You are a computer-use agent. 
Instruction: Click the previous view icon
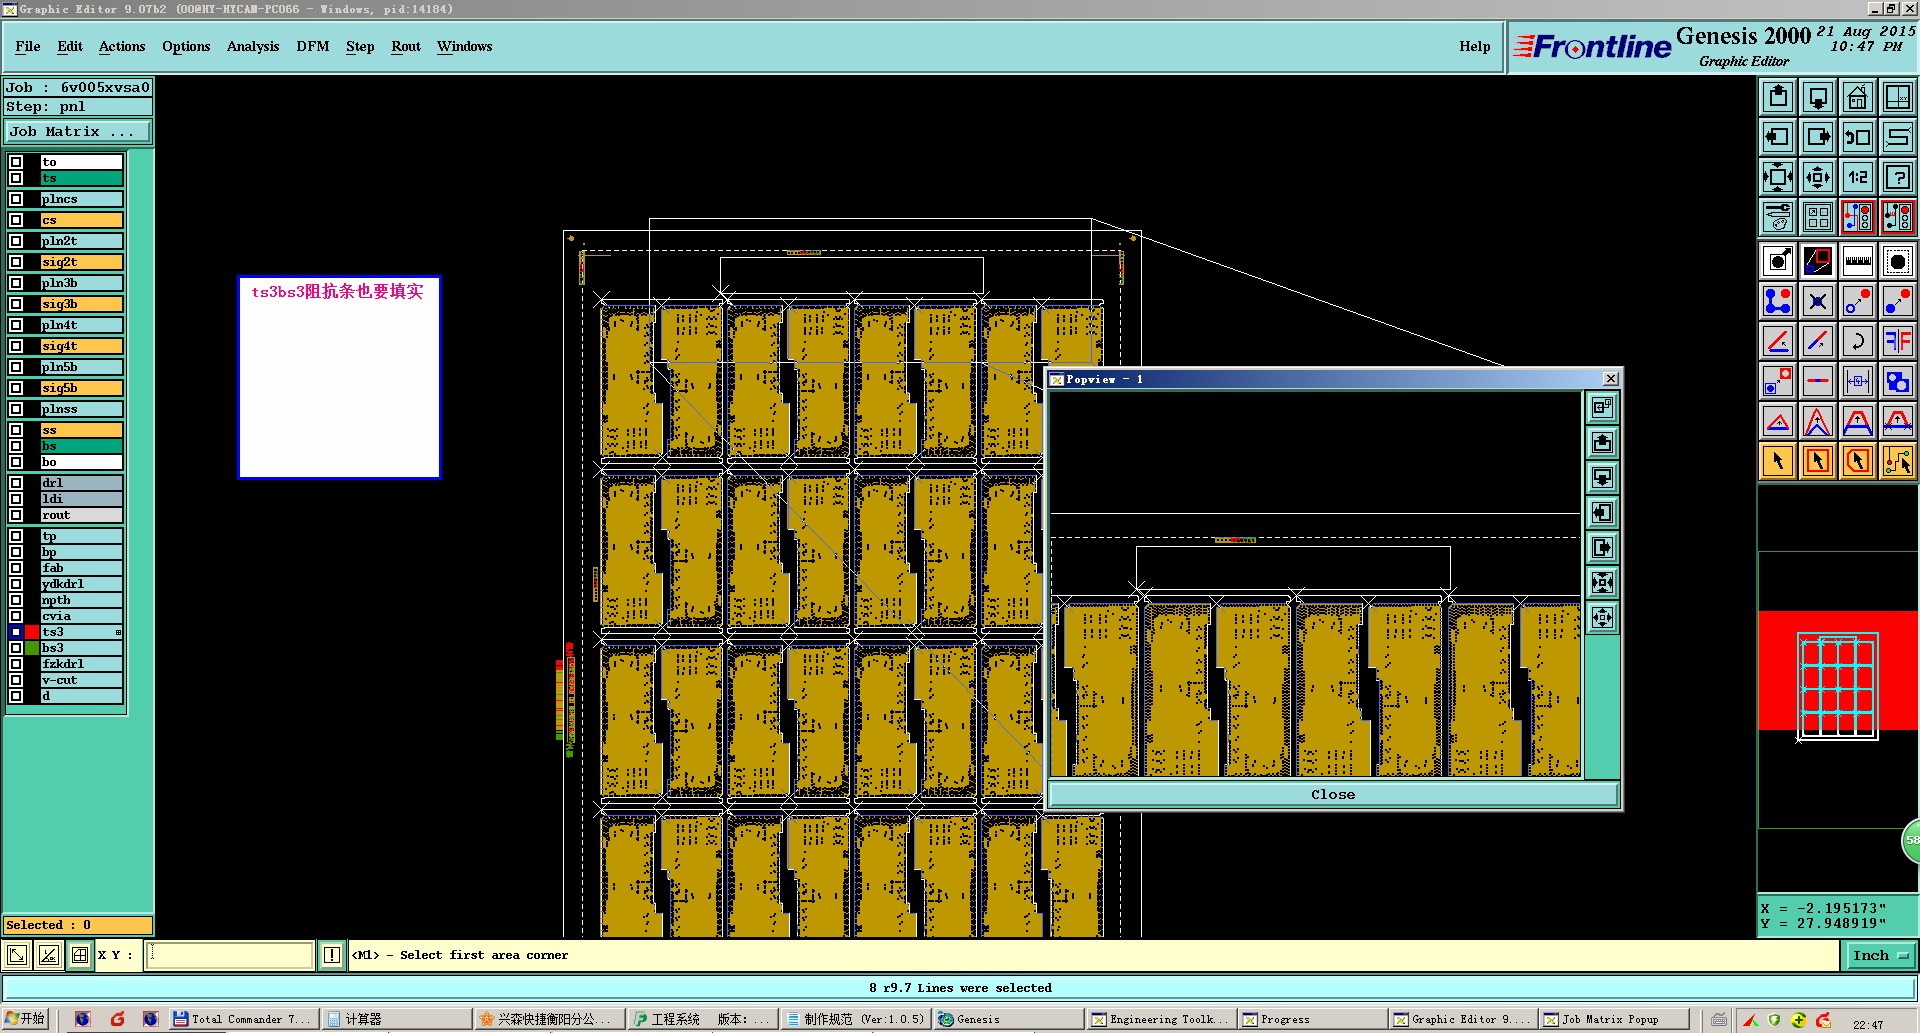click(x=1858, y=137)
